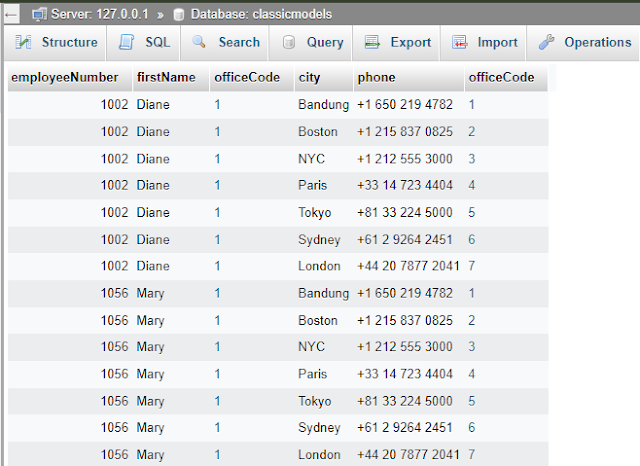This screenshot has height=466, width=640.
Task: Go to the Query tab
Action: [x=311, y=42]
